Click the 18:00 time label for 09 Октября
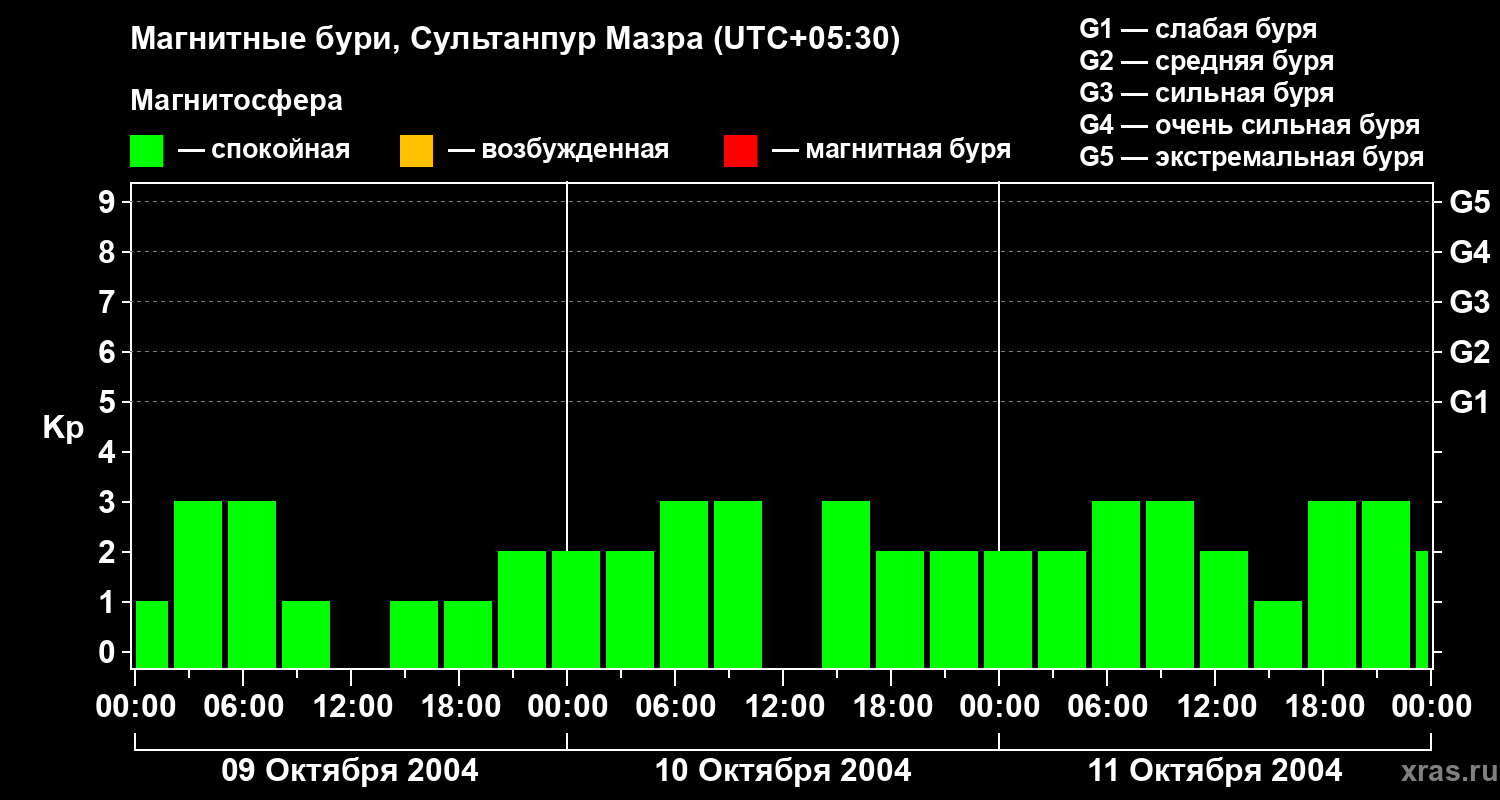The image size is (1500, 800). coord(459,707)
